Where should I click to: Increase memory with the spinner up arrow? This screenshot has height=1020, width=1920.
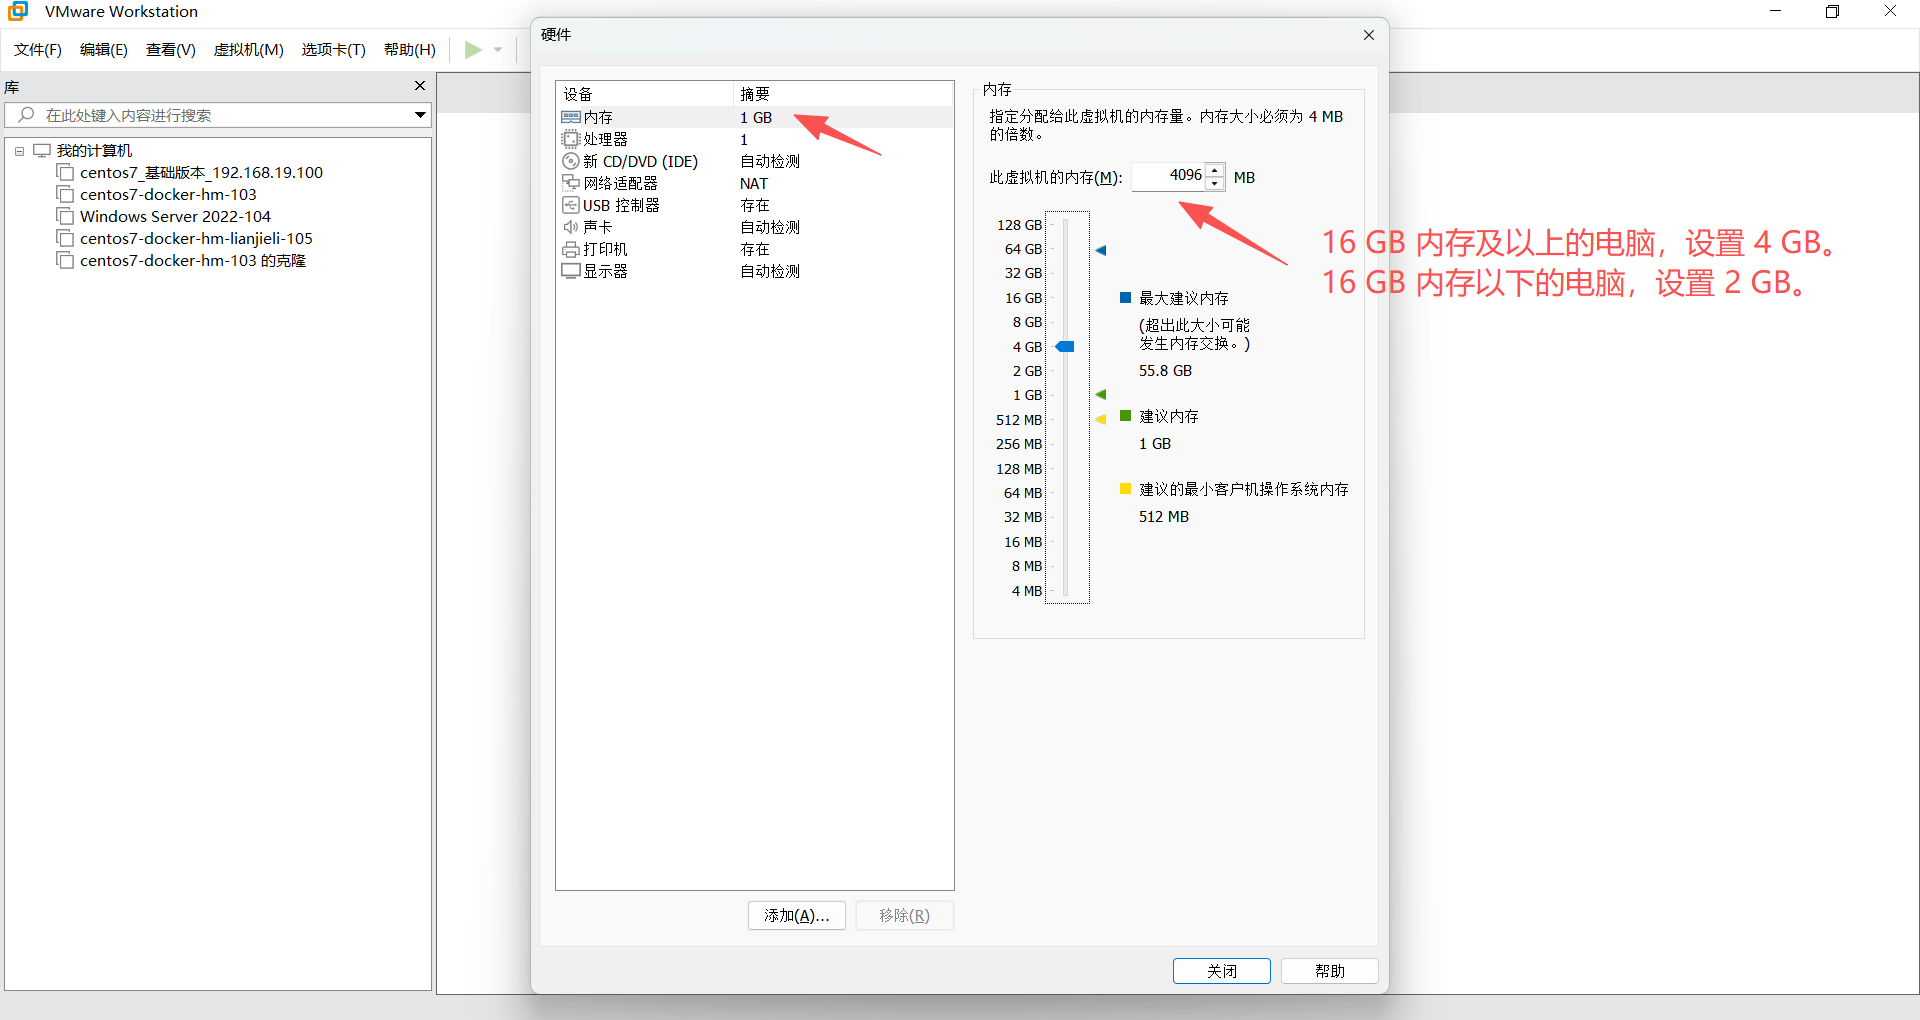tap(1215, 170)
